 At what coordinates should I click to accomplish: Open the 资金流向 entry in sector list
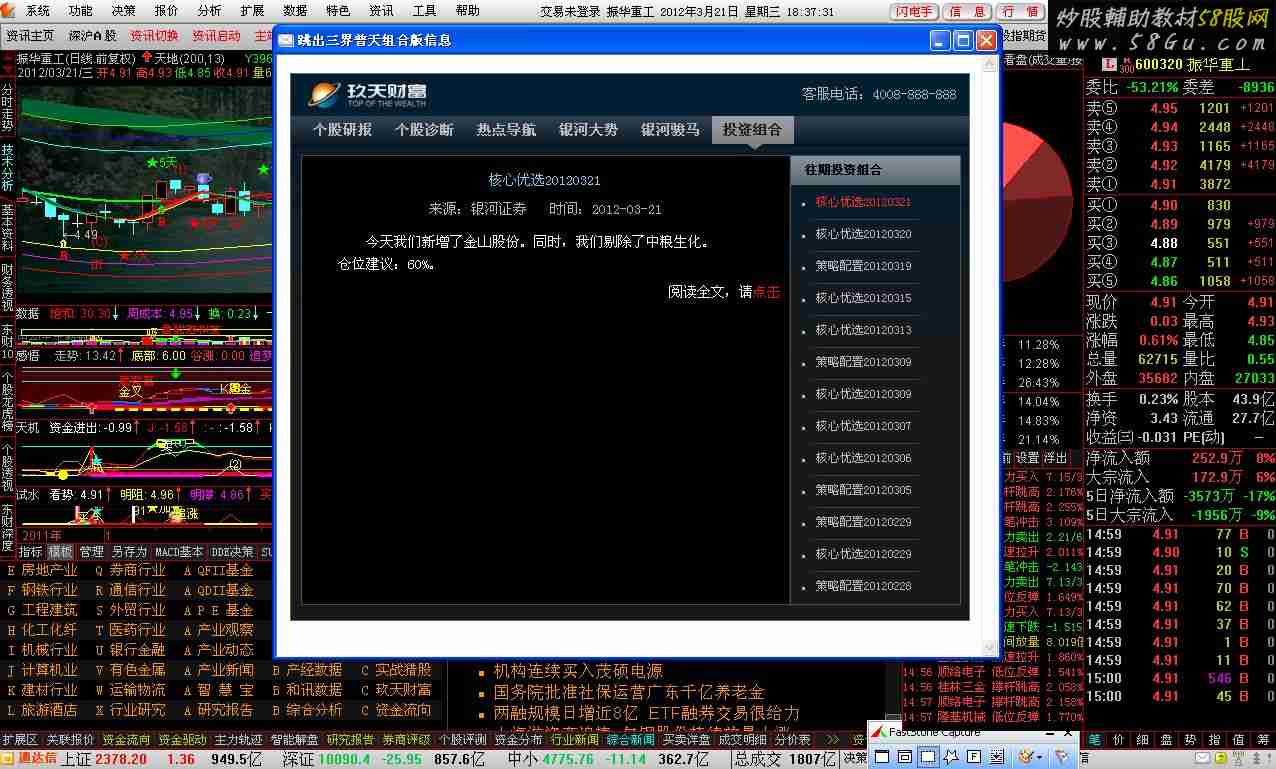point(403,710)
